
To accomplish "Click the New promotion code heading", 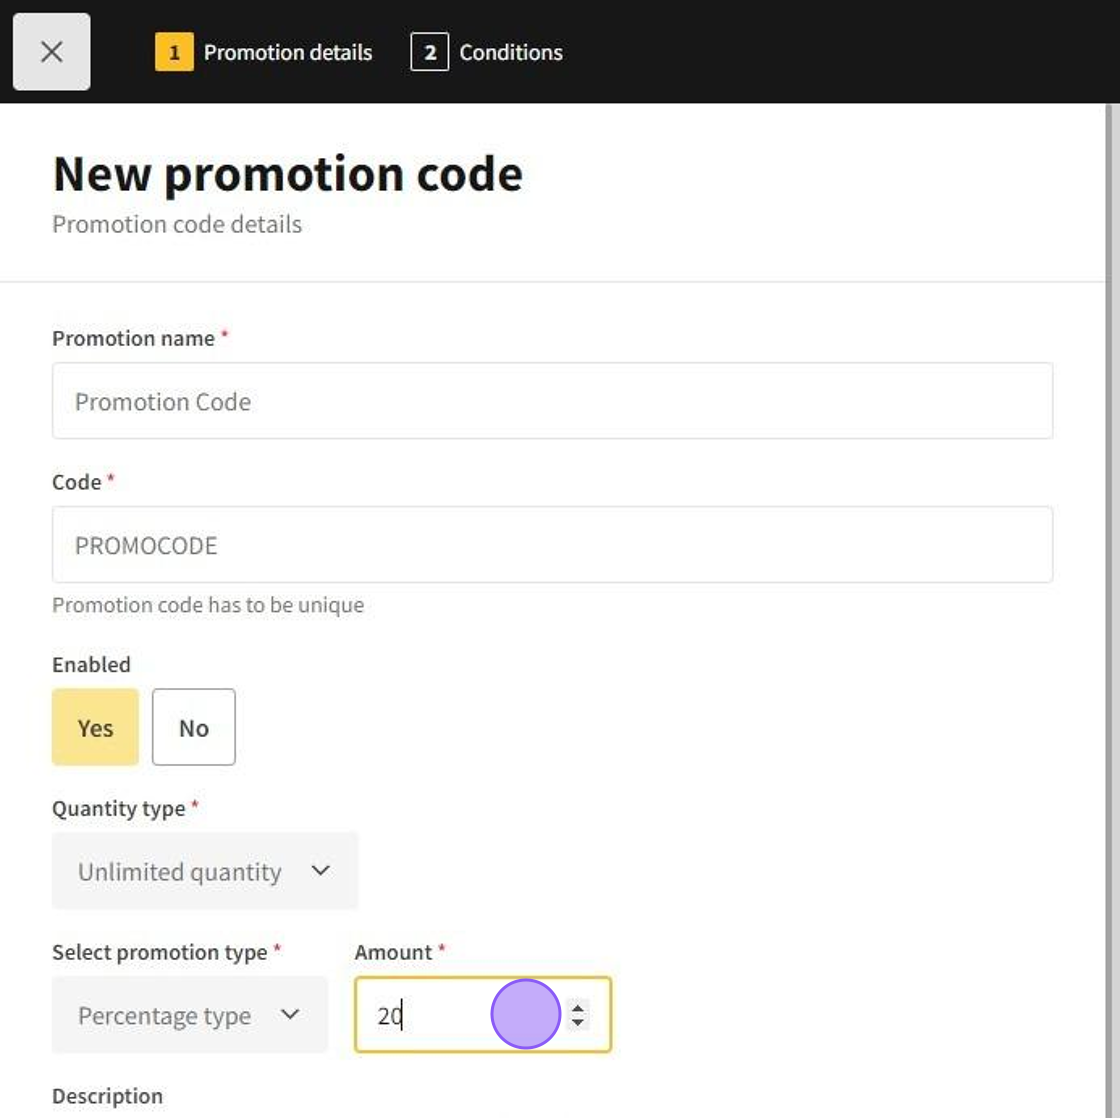I will (287, 174).
